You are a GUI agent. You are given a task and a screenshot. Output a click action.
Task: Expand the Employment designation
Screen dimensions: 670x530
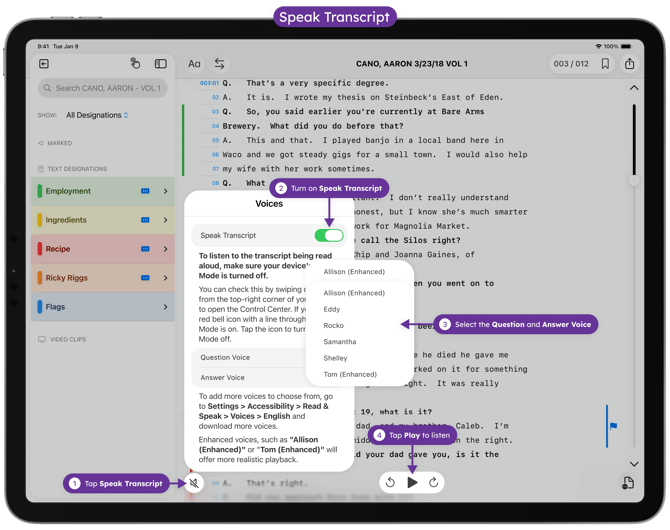click(x=165, y=191)
